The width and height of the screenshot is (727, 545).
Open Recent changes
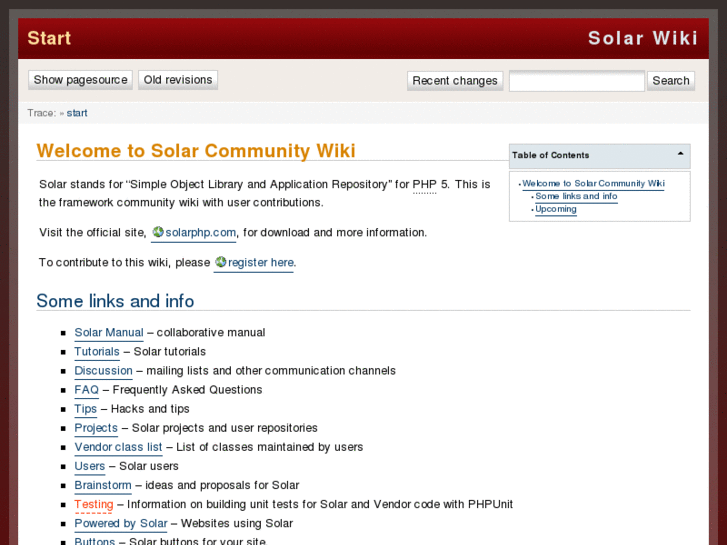[x=455, y=81]
